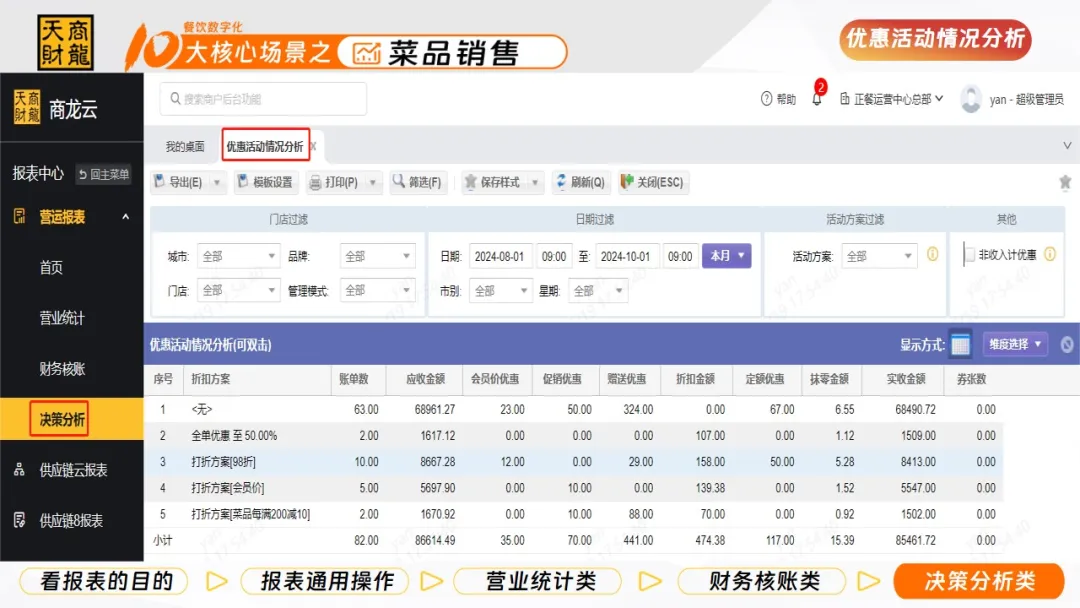Open the 品牌 dropdown
The image size is (1080, 608).
point(377,256)
